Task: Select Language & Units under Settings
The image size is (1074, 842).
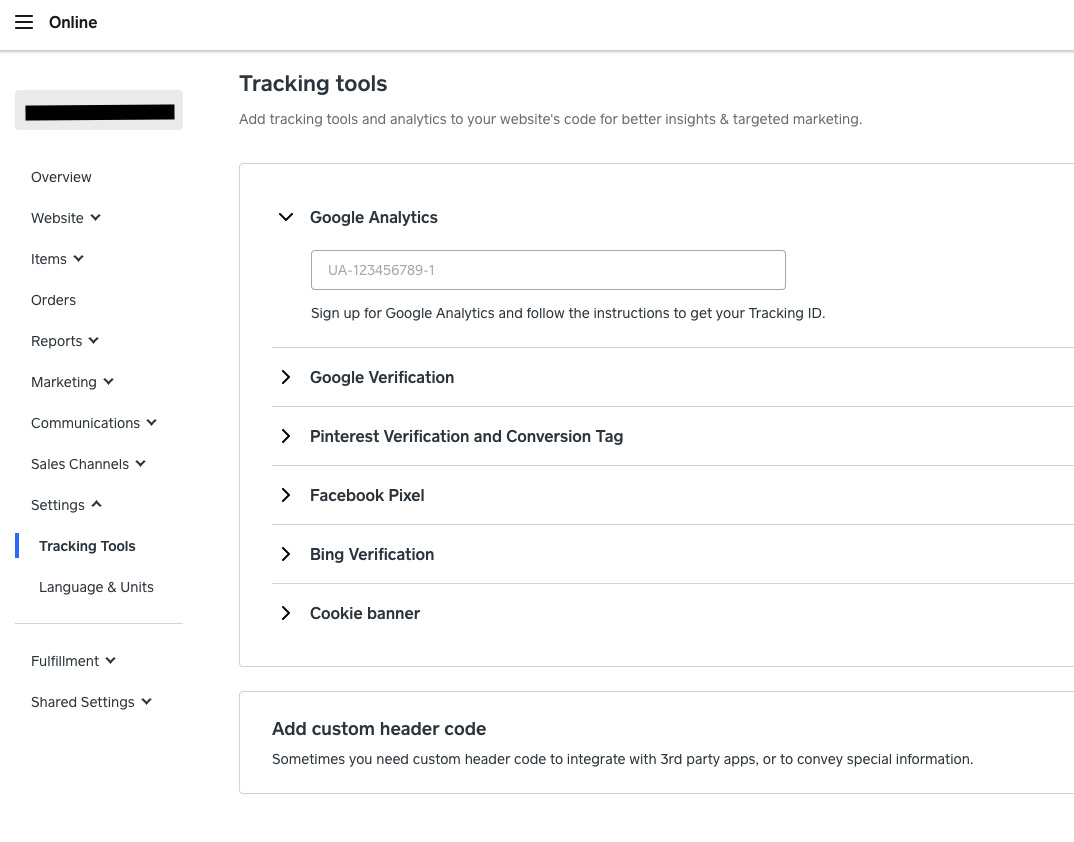Action: pos(96,587)
